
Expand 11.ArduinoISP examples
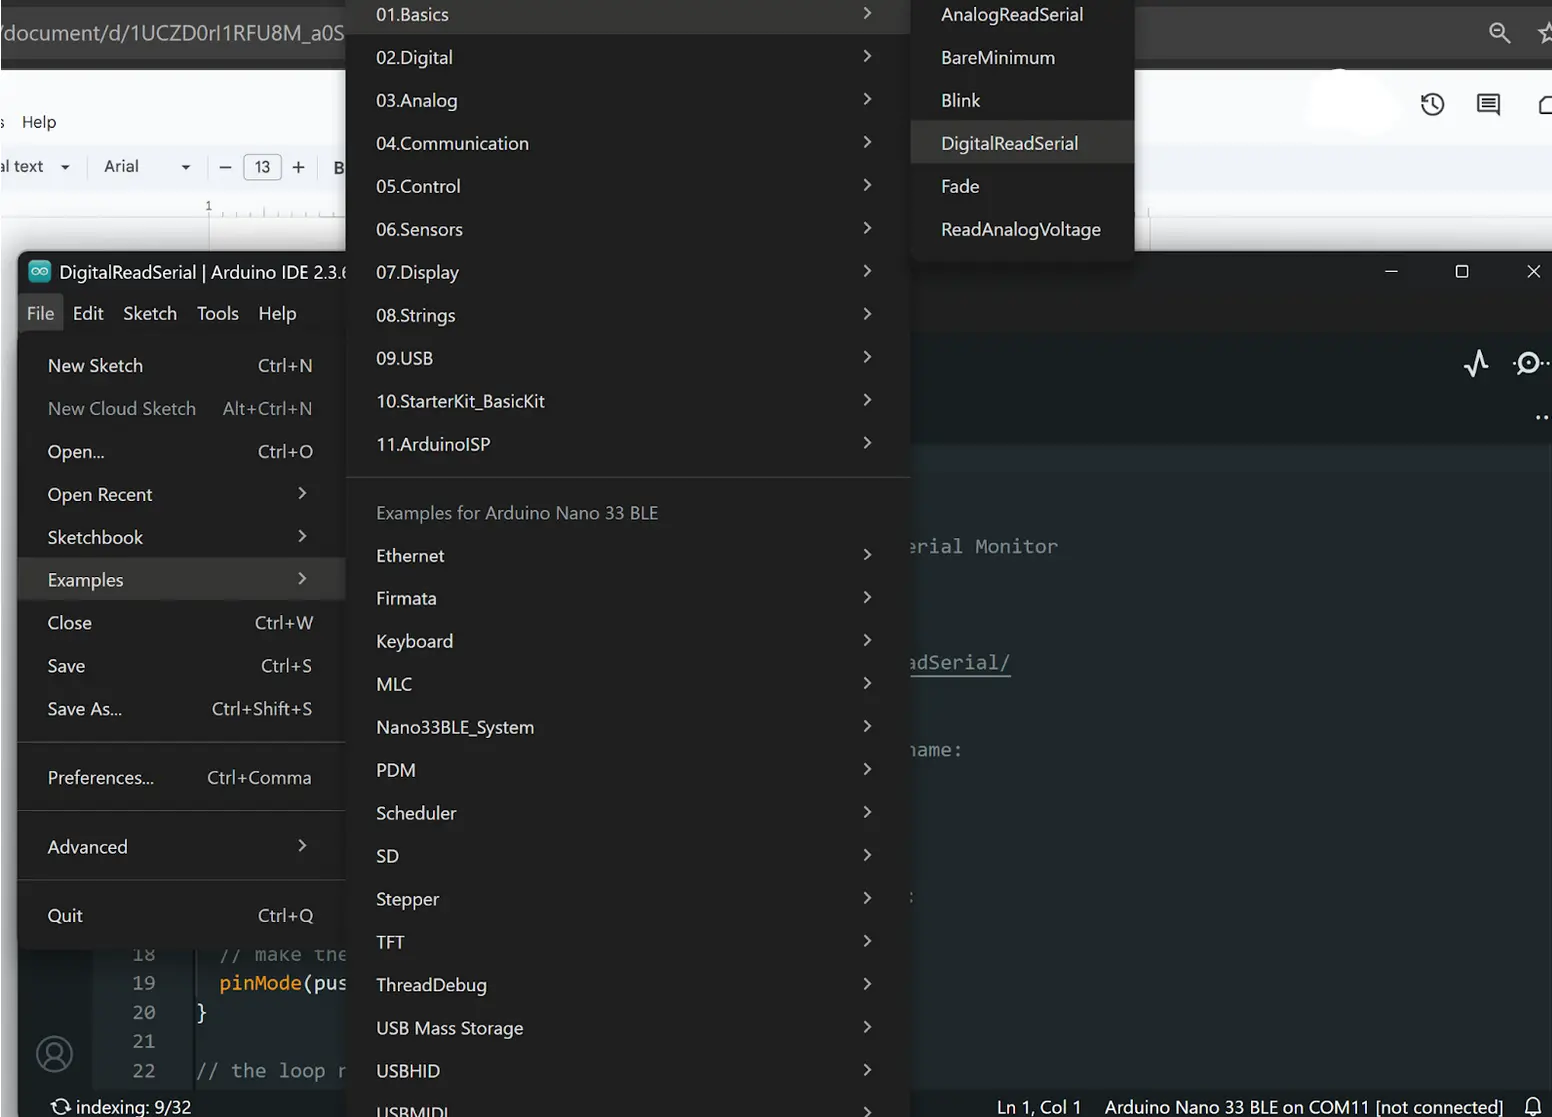point(627,445)
